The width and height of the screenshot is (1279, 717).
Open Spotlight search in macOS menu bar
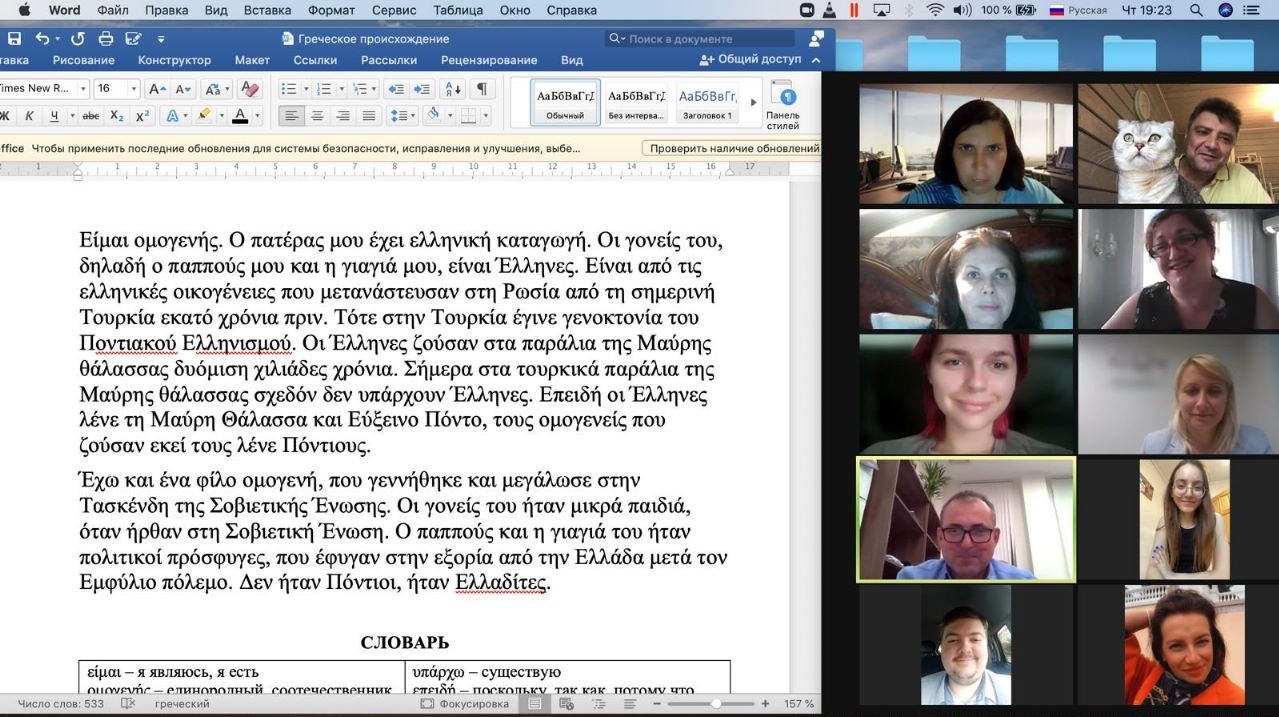tap(1196, 10)
